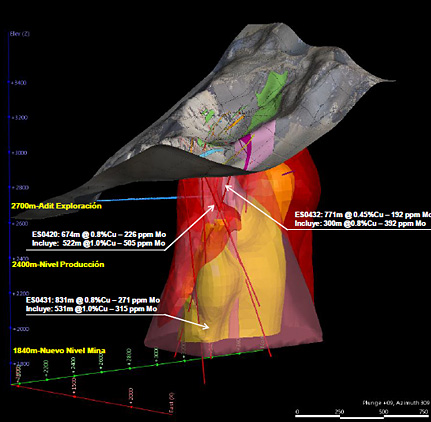431x422 pixels.
Task: Click the East (X) axis label
Action: (x=171, y=403)
